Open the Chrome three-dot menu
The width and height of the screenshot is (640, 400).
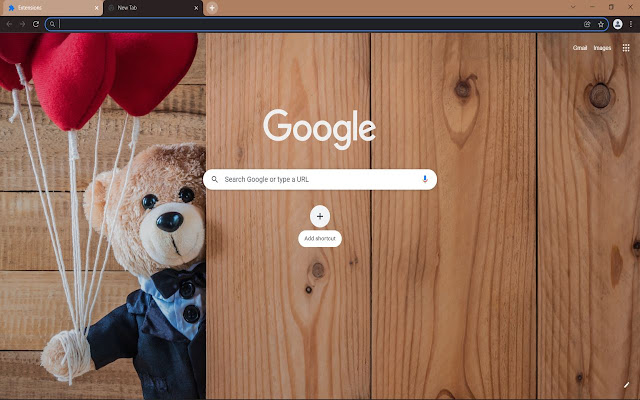631,24
